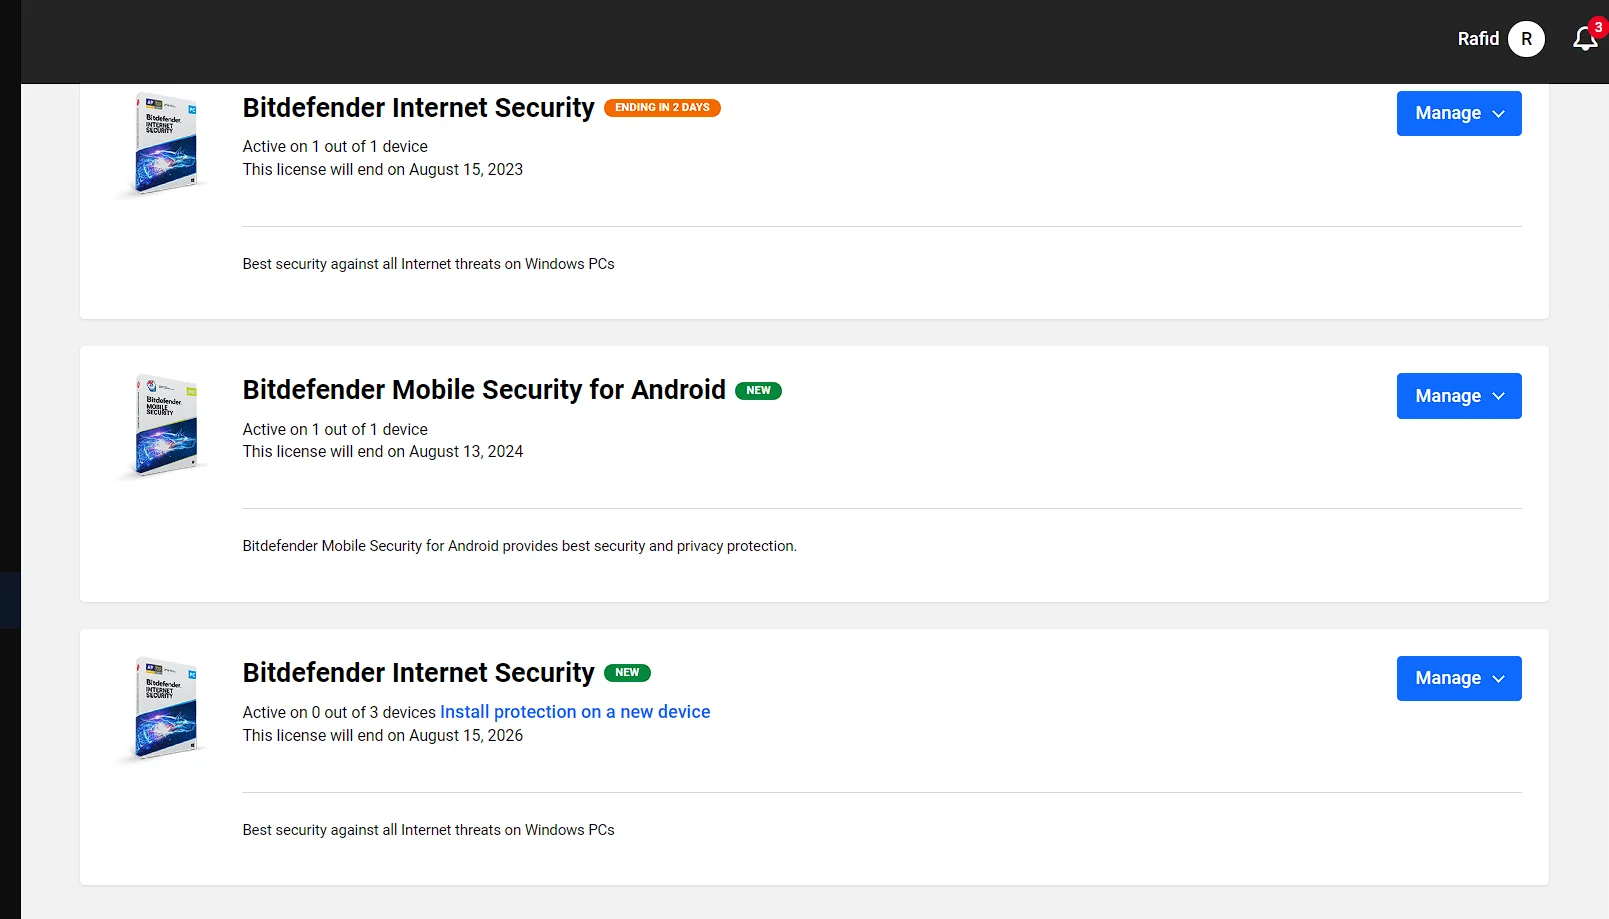This screenshot has width=1609, height=919.
Task: Open the collapsed left sidebar panel
Action: click(10, 600)
